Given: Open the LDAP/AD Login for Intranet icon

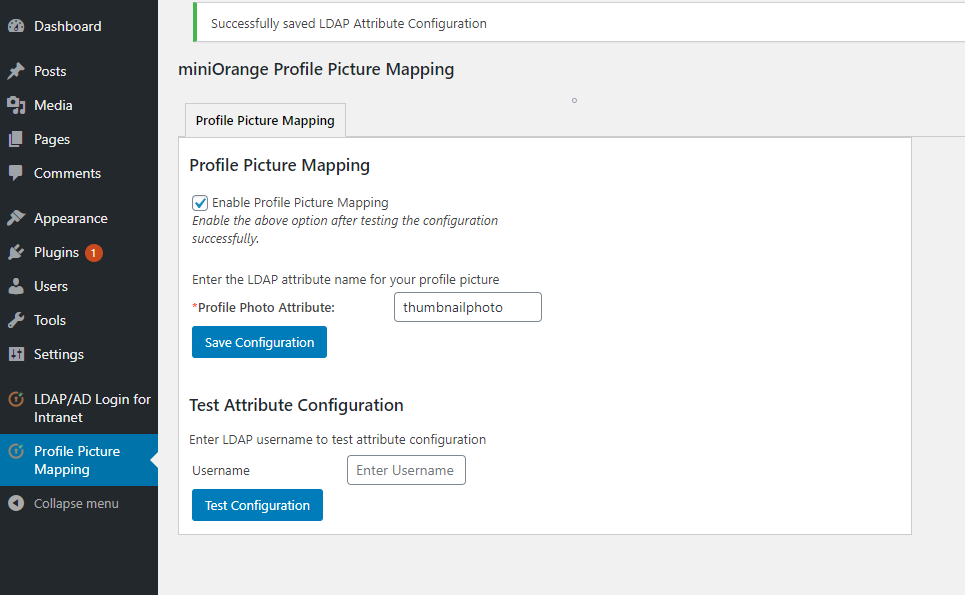Looking at the screenshot, I should (x=17, y=399).
